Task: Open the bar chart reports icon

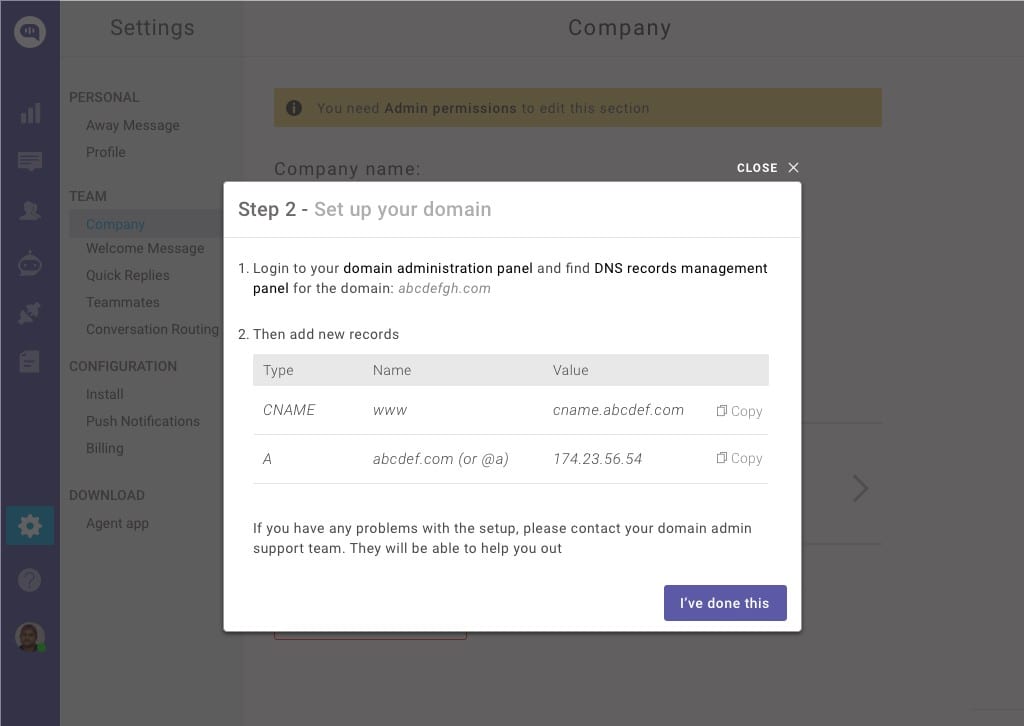Action: (30, 113)
